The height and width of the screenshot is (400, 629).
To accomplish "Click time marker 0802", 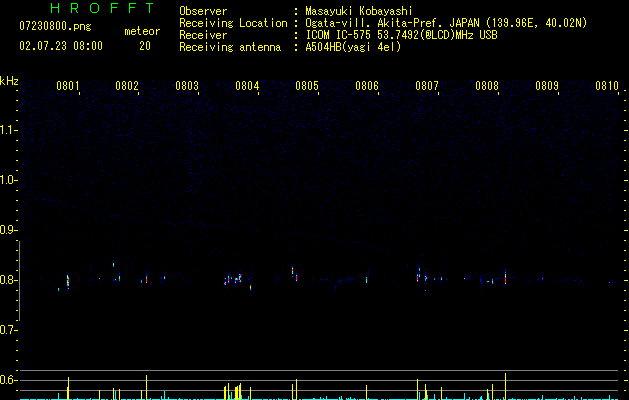I will coord(127,86).
